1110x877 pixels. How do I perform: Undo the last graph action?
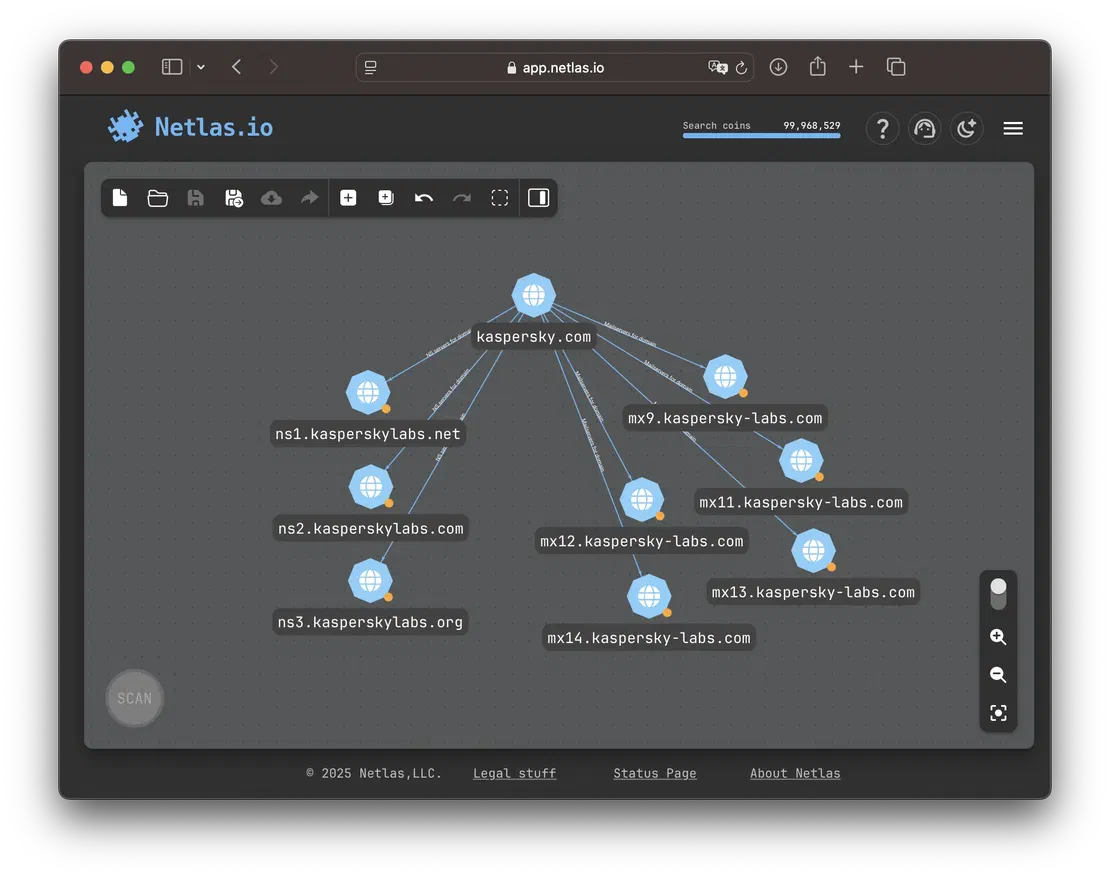423,198
